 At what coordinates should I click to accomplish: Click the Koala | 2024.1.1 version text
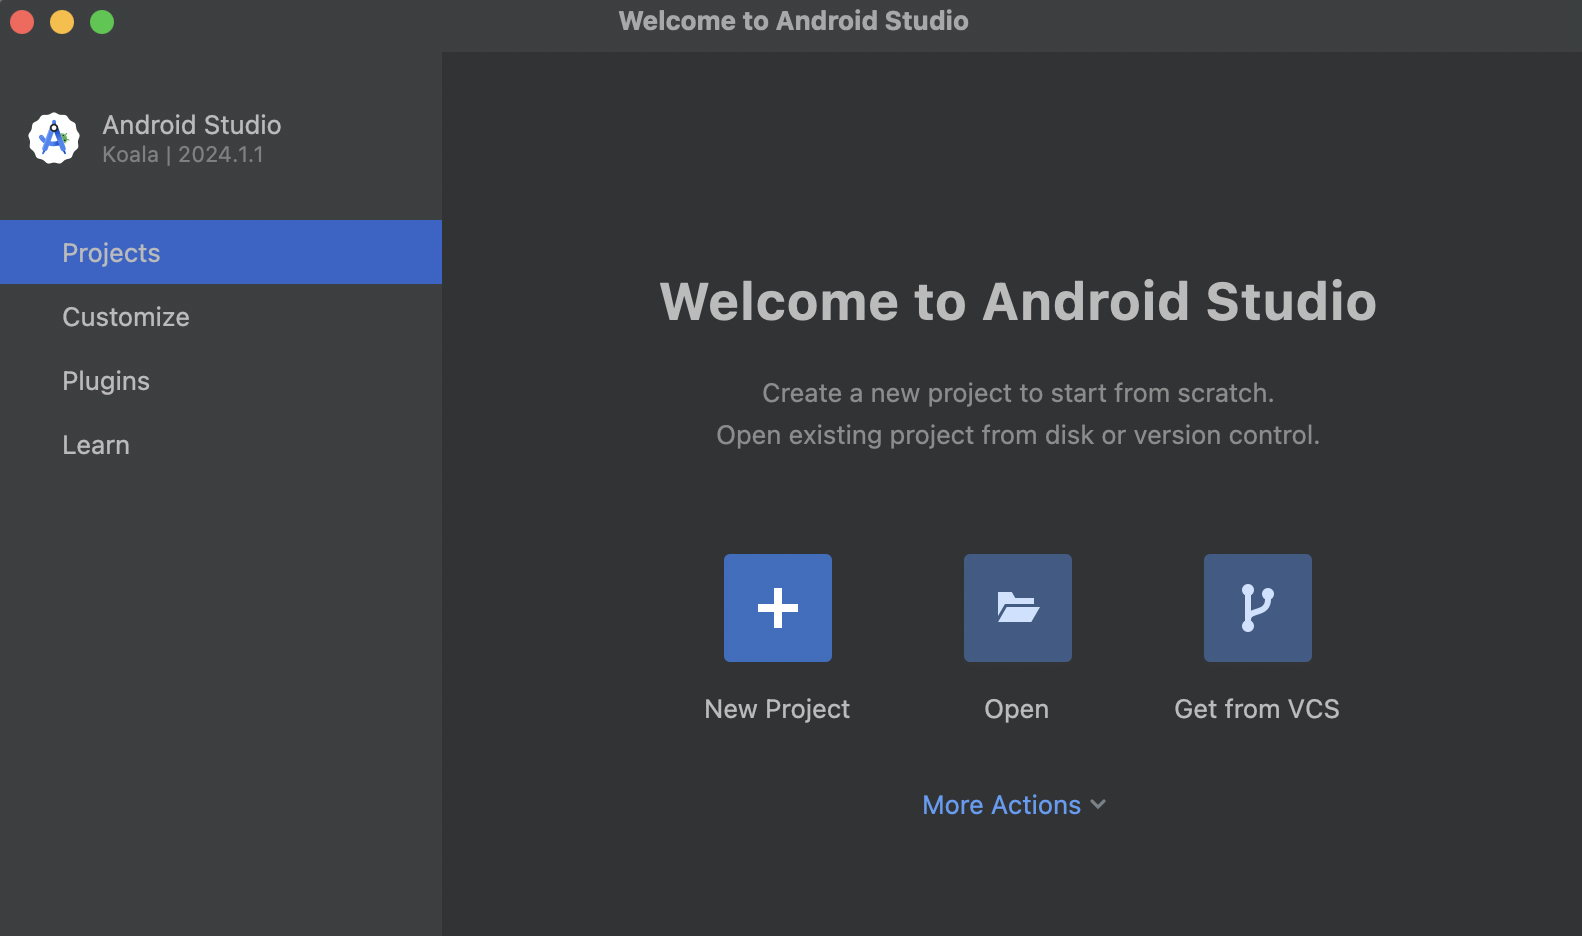[x=183, y=155]
